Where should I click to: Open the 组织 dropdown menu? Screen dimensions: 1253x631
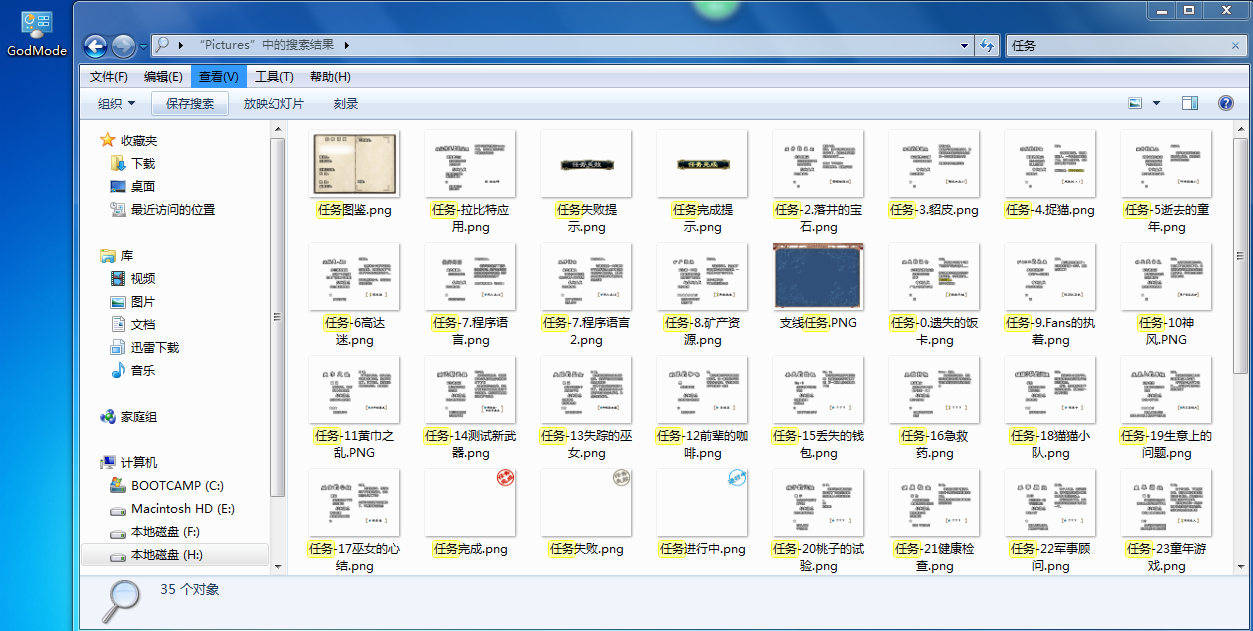[x=116, y=103]
